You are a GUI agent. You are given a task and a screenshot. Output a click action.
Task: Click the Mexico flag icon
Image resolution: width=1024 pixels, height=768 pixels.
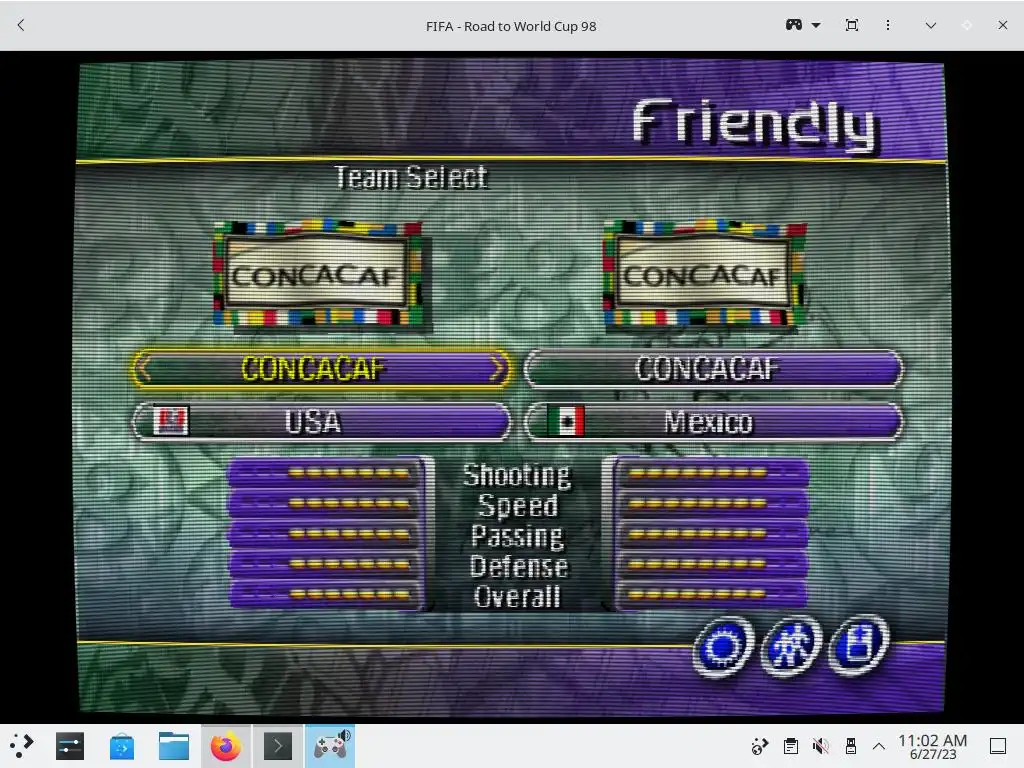click(x=566, y=421)
